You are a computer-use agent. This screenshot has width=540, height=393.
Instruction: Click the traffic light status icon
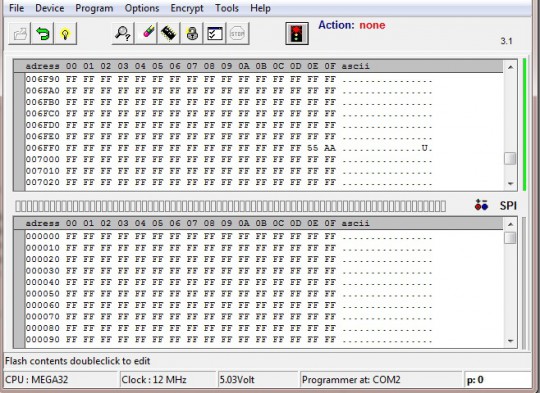297,34
